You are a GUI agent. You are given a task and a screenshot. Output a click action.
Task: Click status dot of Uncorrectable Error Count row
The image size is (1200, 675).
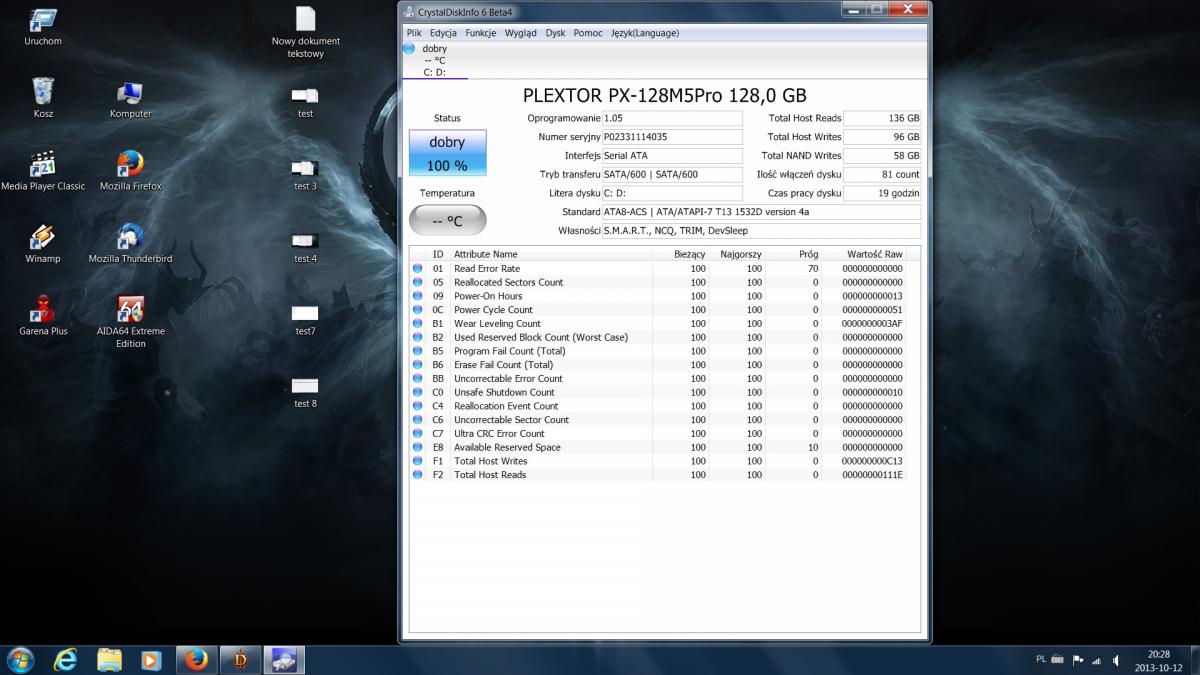pyautogui.click(x=418, y=378)
